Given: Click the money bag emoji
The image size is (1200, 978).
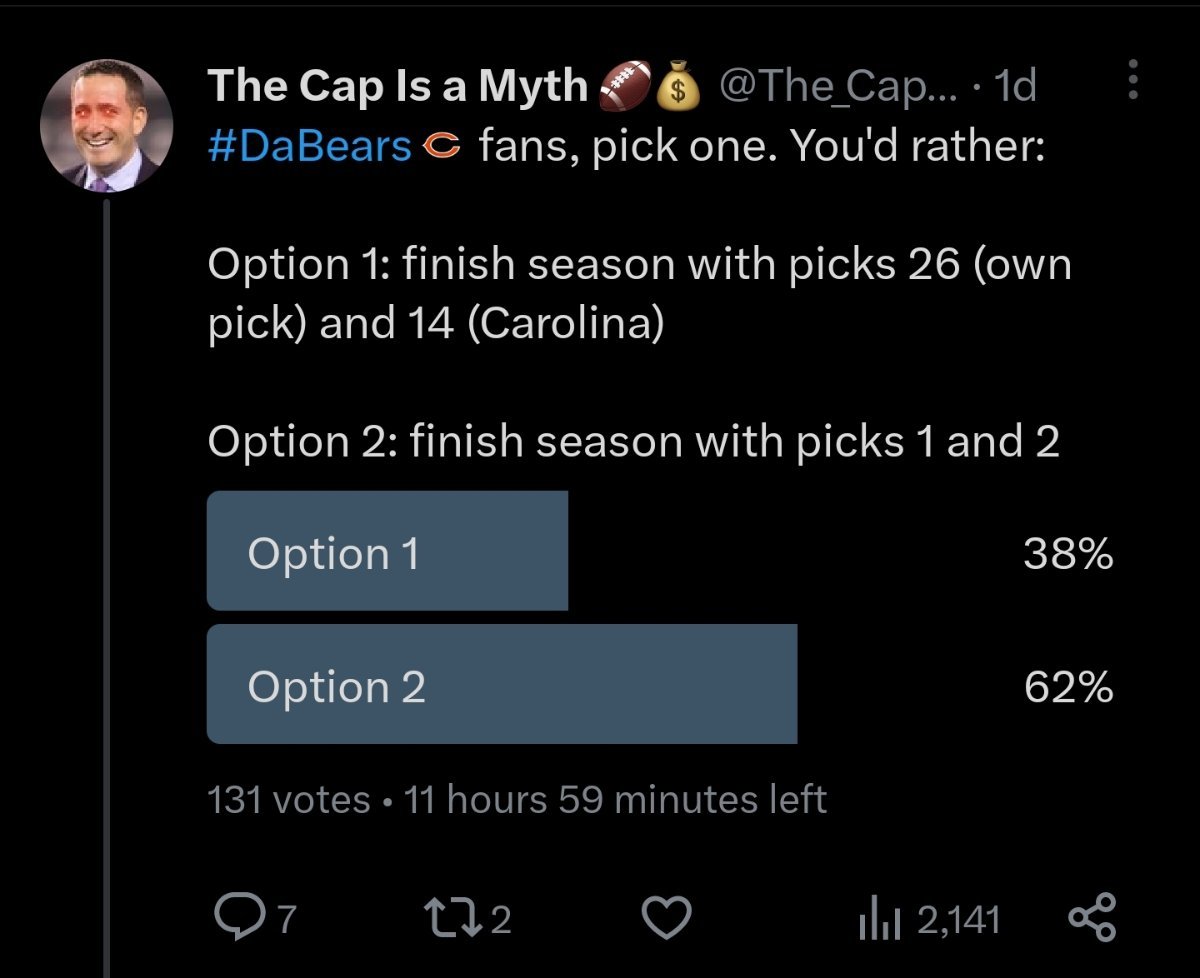Looking at the screenshot, I should pos(680,88).
